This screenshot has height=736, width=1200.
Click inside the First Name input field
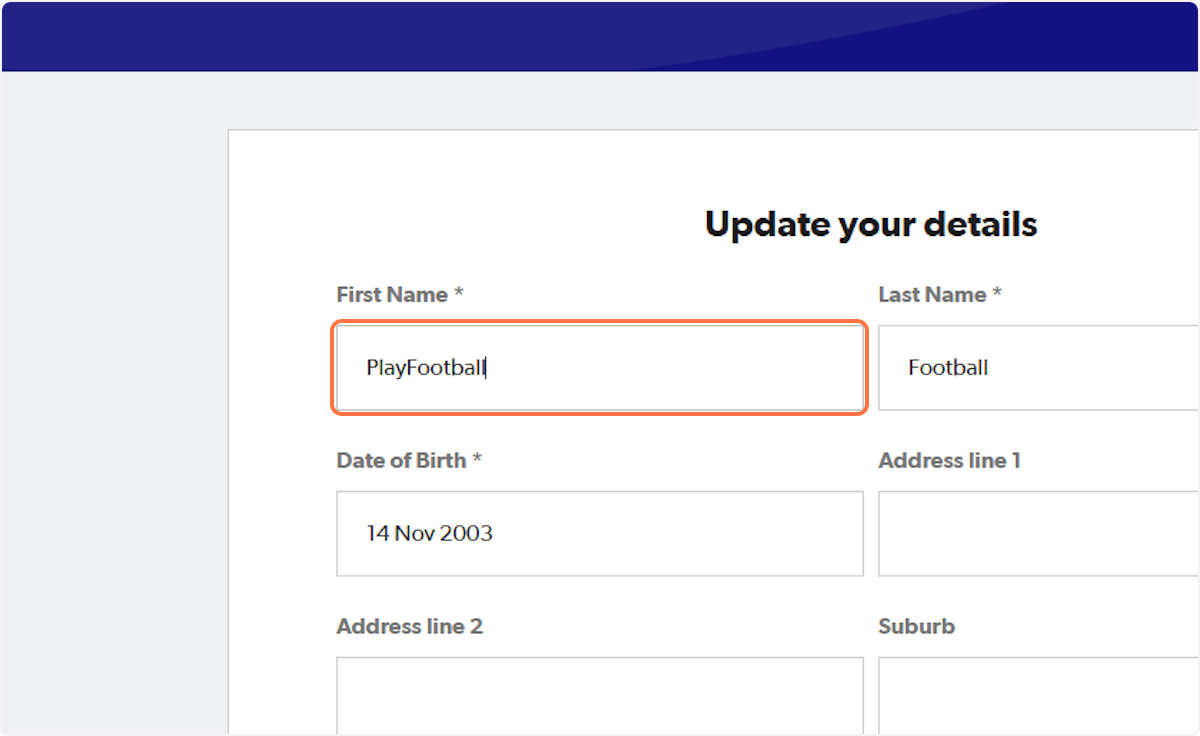click(598, 367)
